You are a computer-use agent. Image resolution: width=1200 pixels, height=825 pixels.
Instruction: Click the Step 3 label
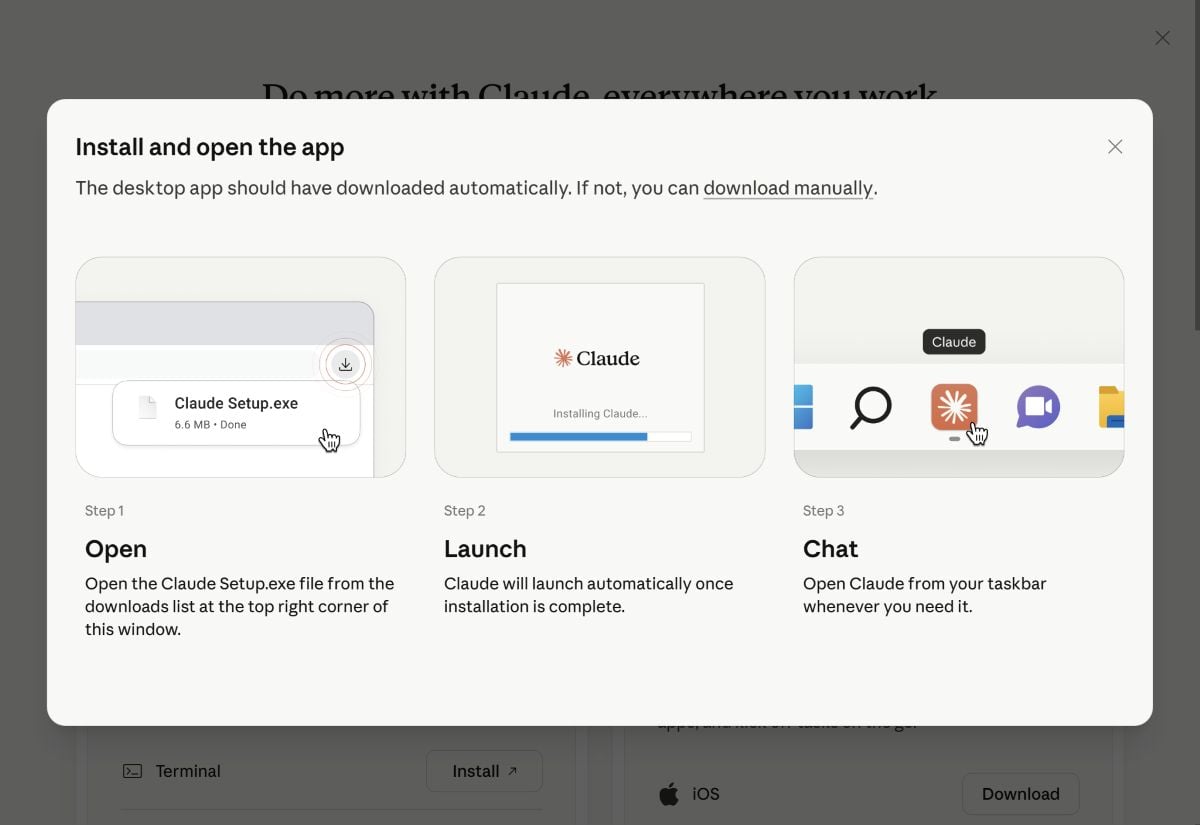[x=824, y=511]
